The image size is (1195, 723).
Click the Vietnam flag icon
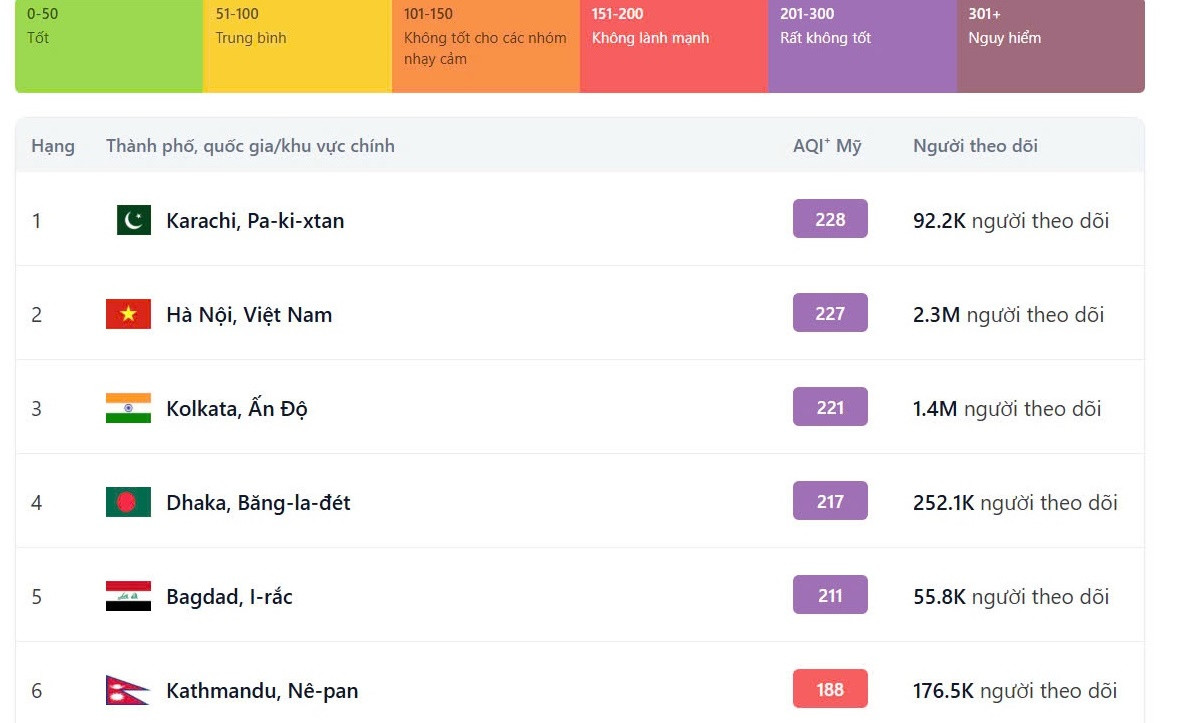tap(128, 314)
